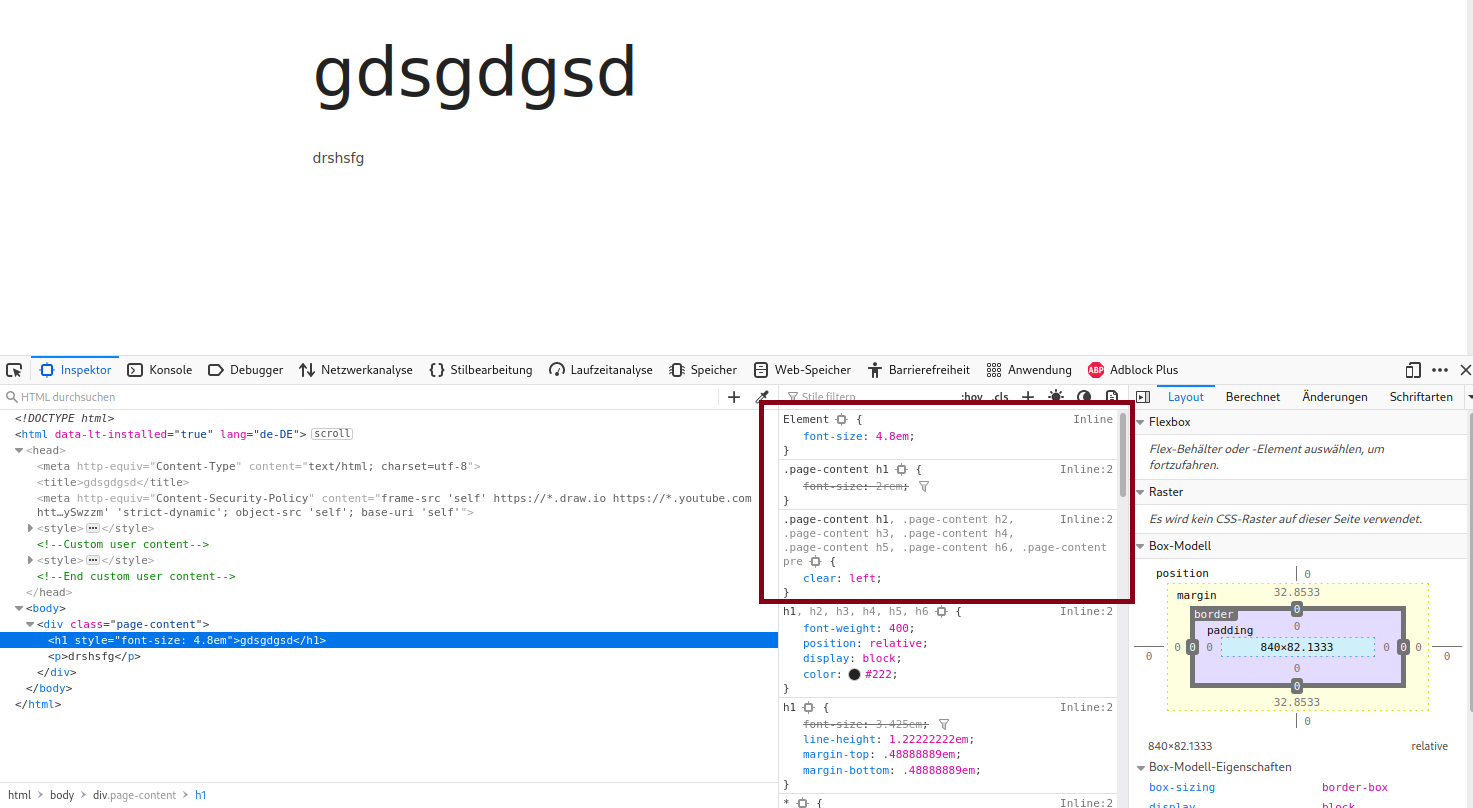Activate the element picker tool

(x=14, y=370)
